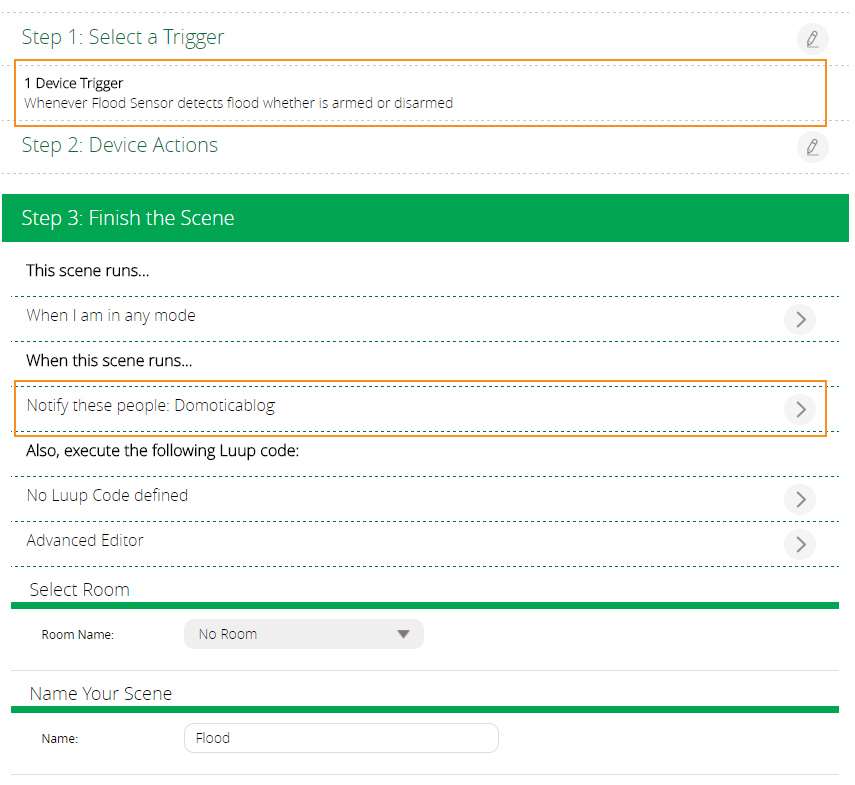Expand Step 1: Select a Trigger
This screenshot has width=855, height=785.
(x=123, y=37)
